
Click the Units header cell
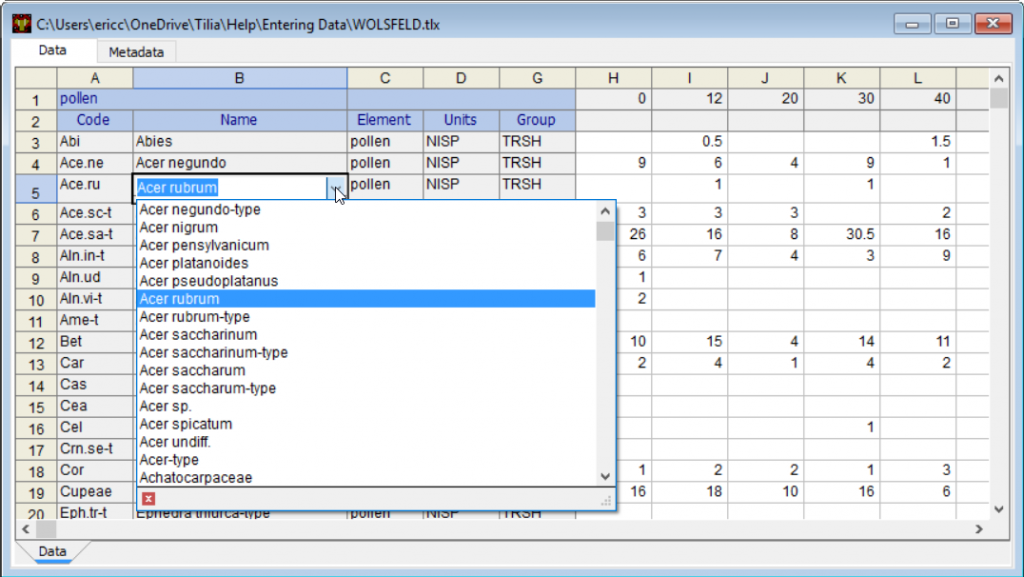pyautogui.click(x=461, y=120)
